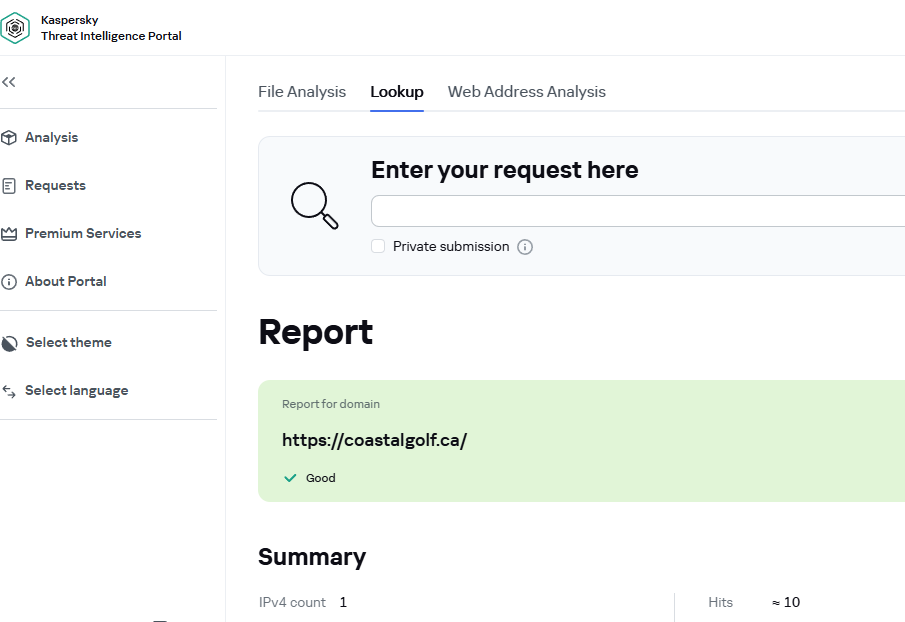Viewport: 905px width, 622px height.
Task: Open Requests in the sidebar
Action: click(x=56, y=186)
